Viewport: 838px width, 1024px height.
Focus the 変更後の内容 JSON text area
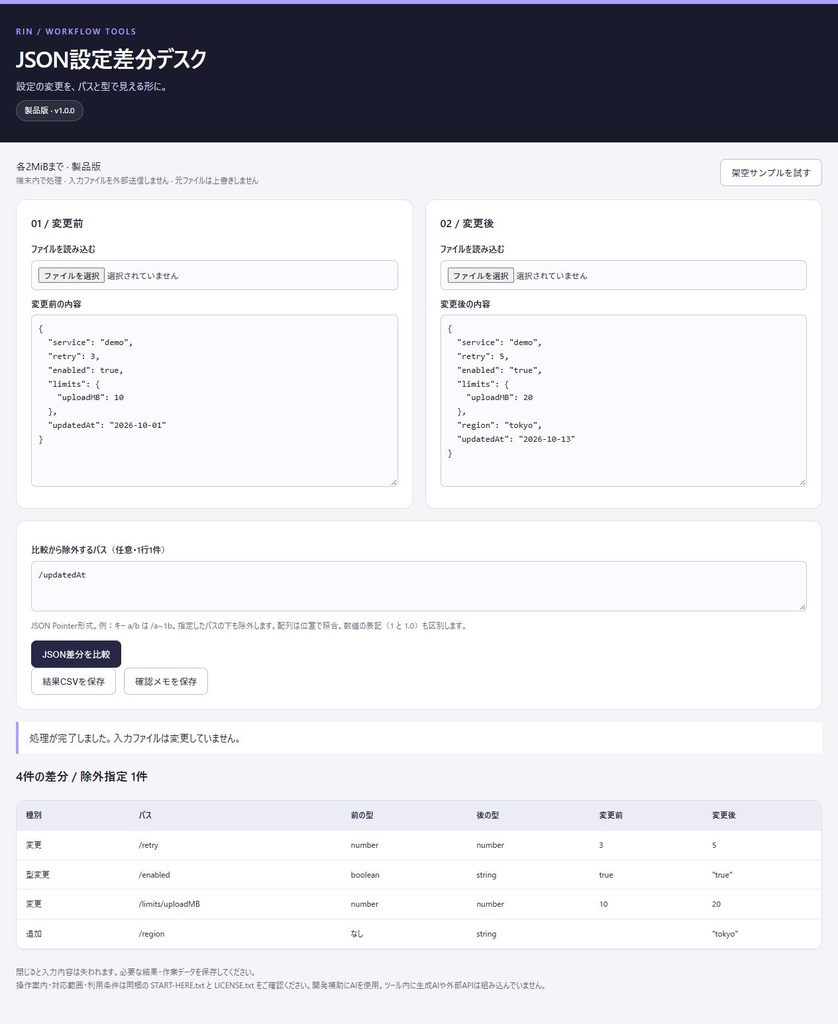pos(623,400)
